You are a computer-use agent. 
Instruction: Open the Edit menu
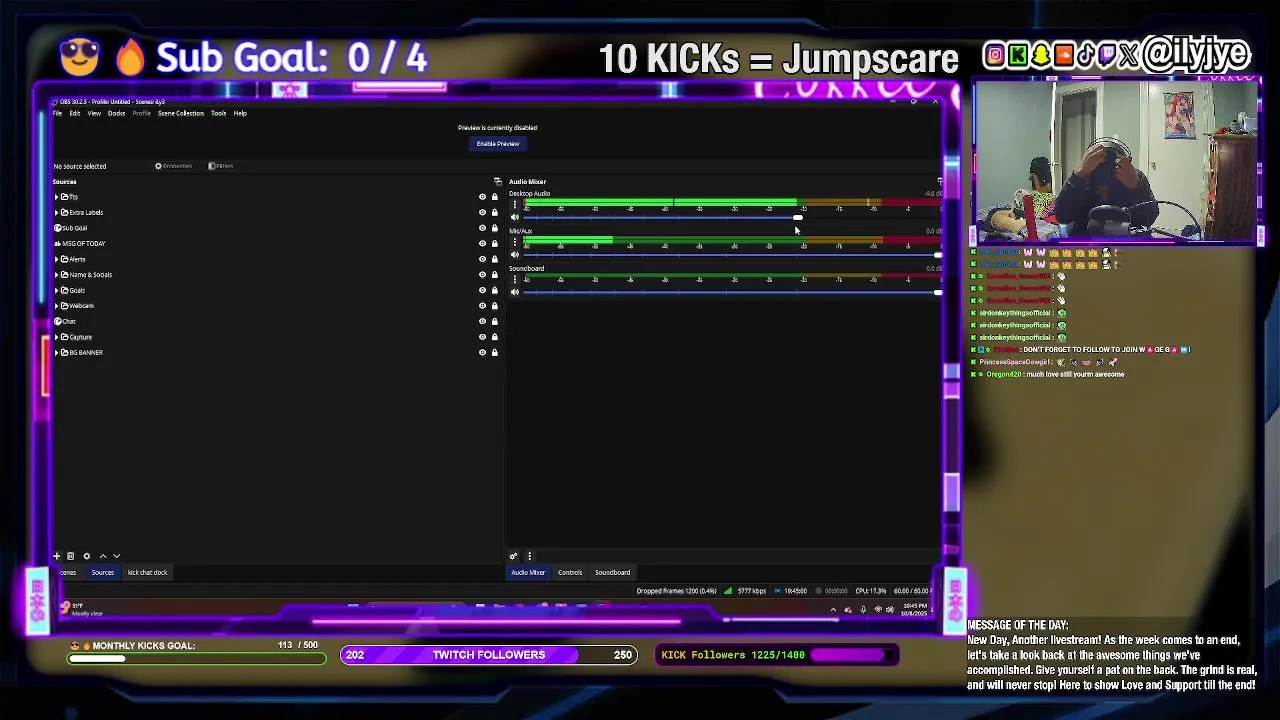click(74, 113)
